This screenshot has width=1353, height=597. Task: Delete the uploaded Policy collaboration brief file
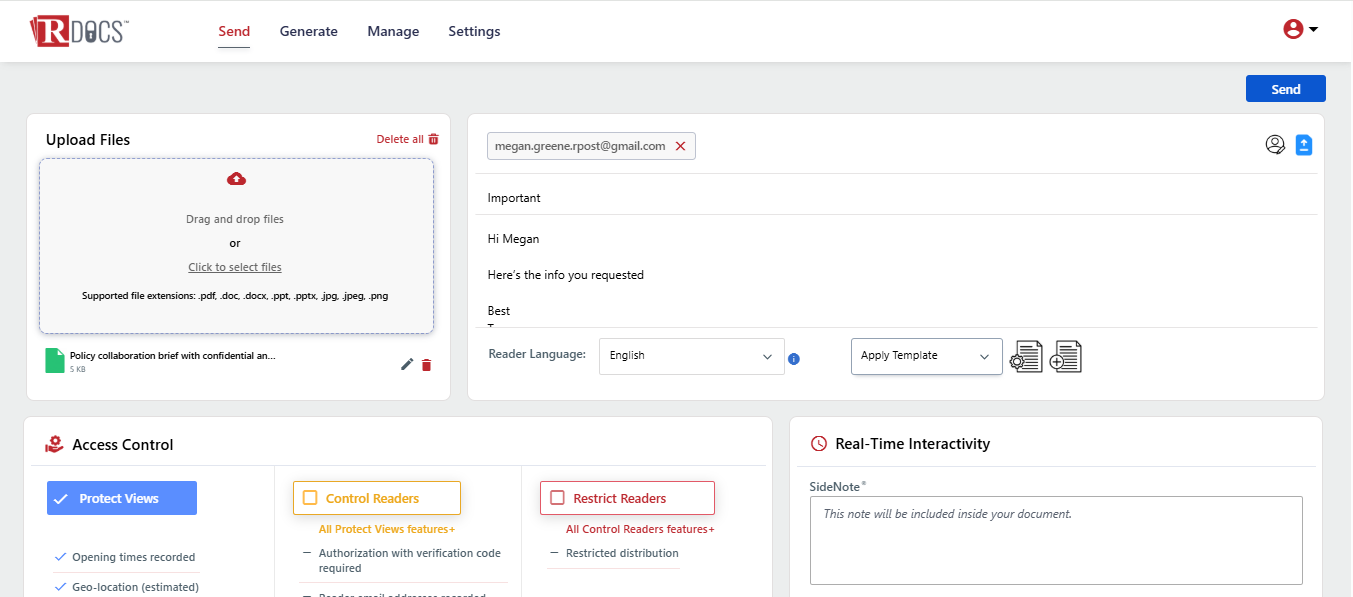(427, 365)
